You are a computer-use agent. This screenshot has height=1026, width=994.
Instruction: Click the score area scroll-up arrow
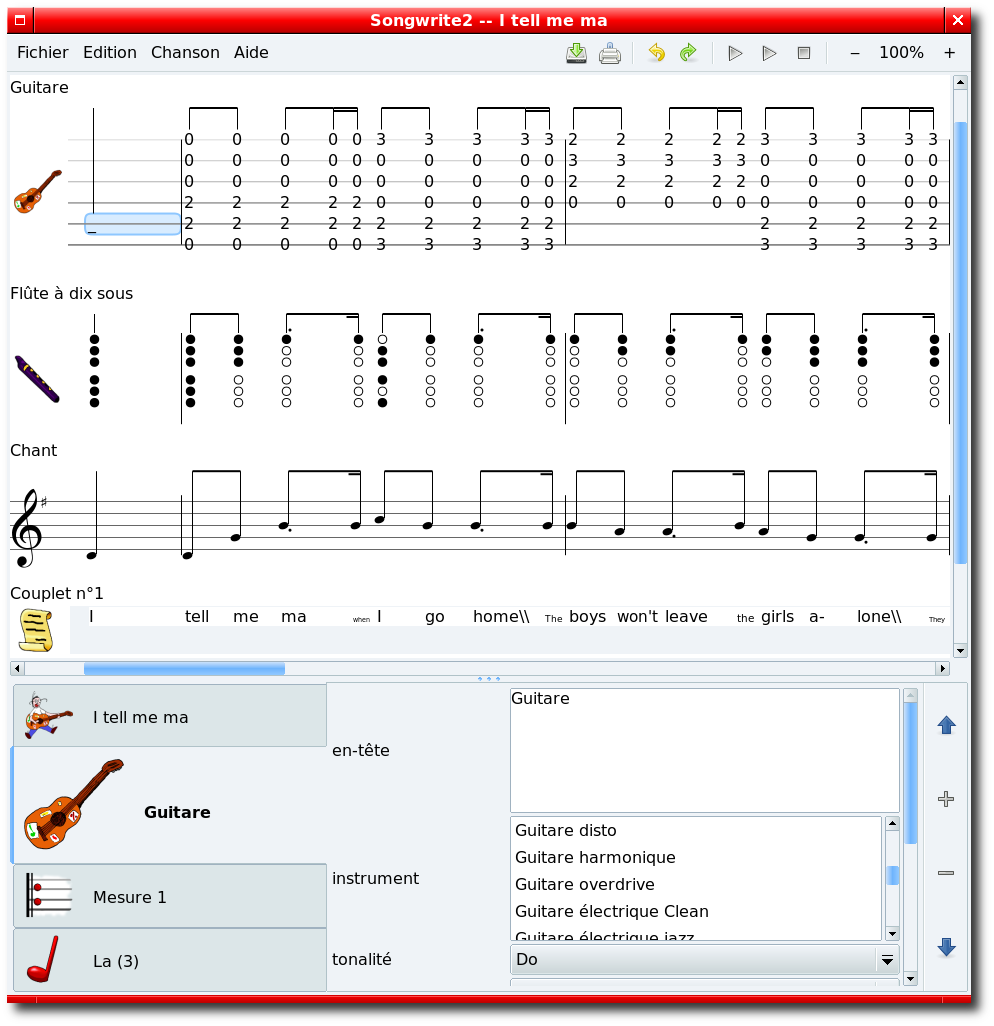click(x=961, y=82)
